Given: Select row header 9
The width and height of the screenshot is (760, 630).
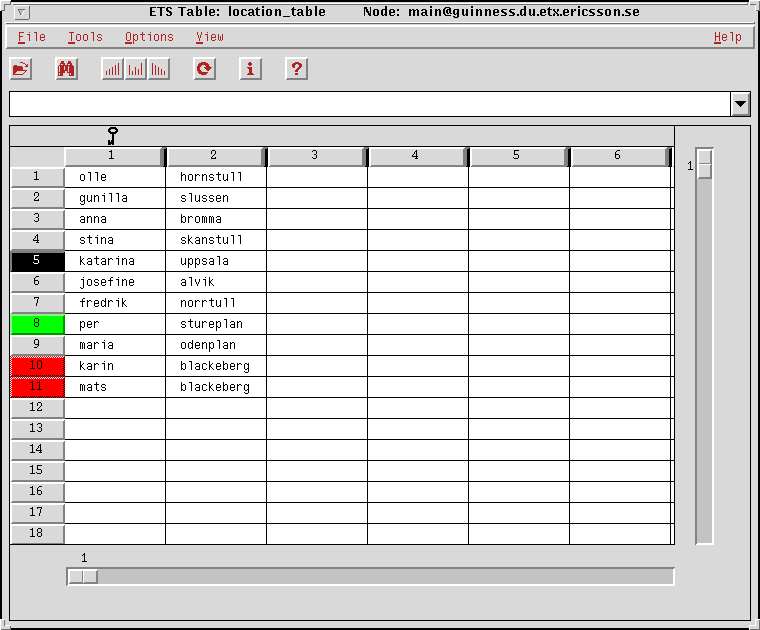Looking at the screenshot, I should [37, 345].
